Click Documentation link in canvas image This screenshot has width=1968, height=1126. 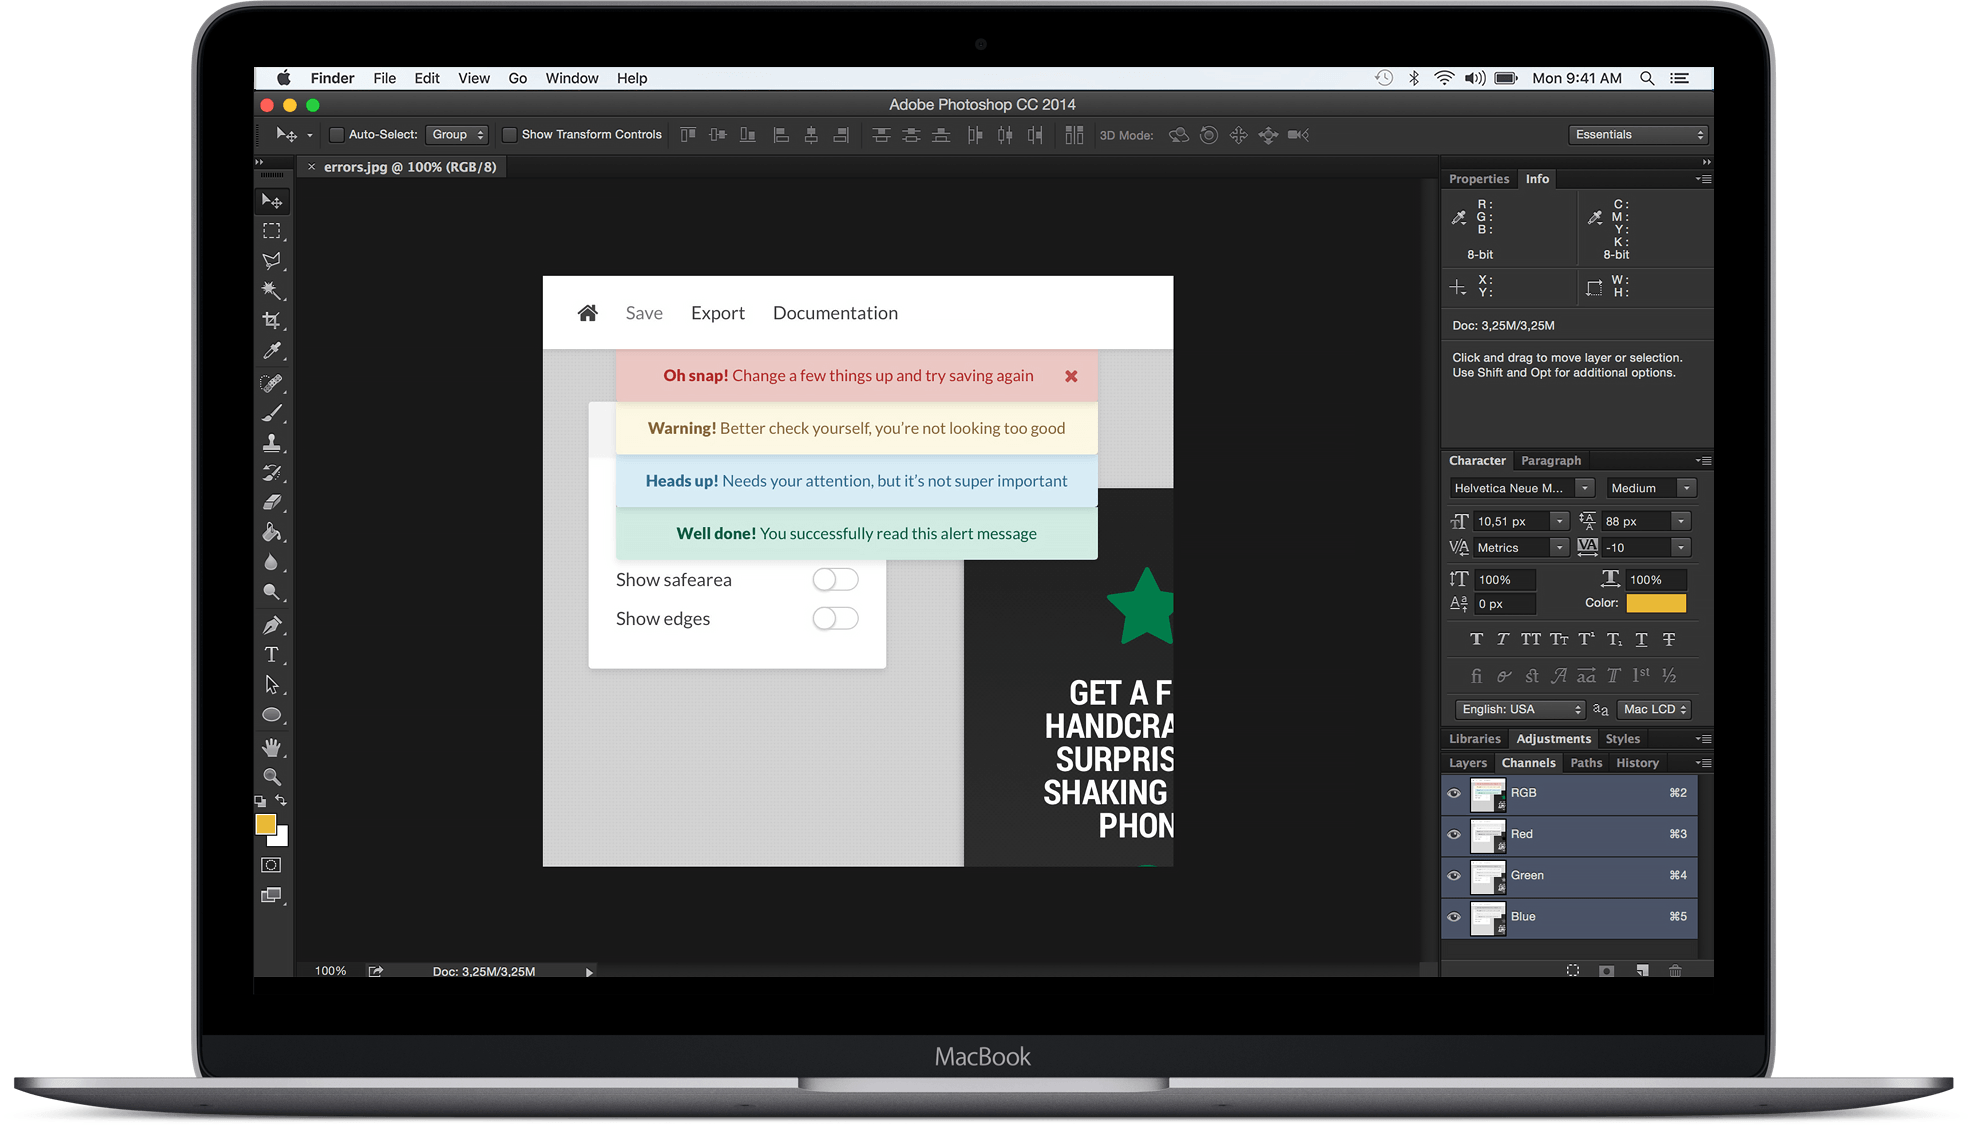click(x=835, y=313)
